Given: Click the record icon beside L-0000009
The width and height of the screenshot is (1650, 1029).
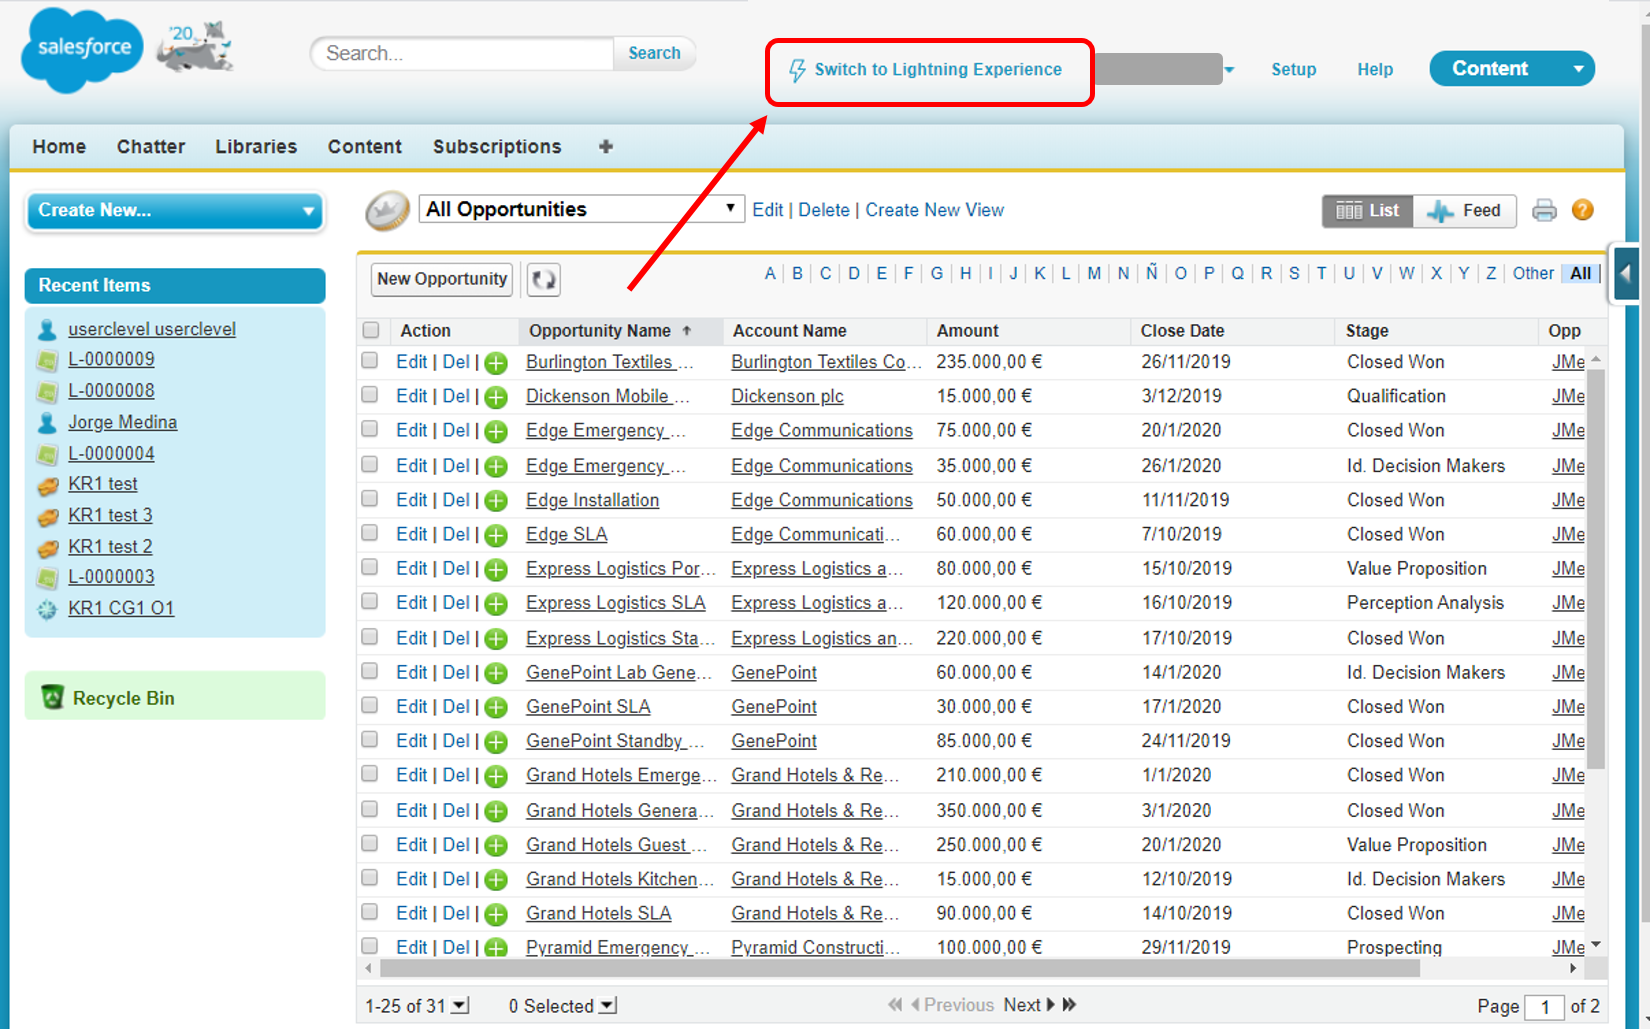Looking at the screenshot, I should 47,360.
